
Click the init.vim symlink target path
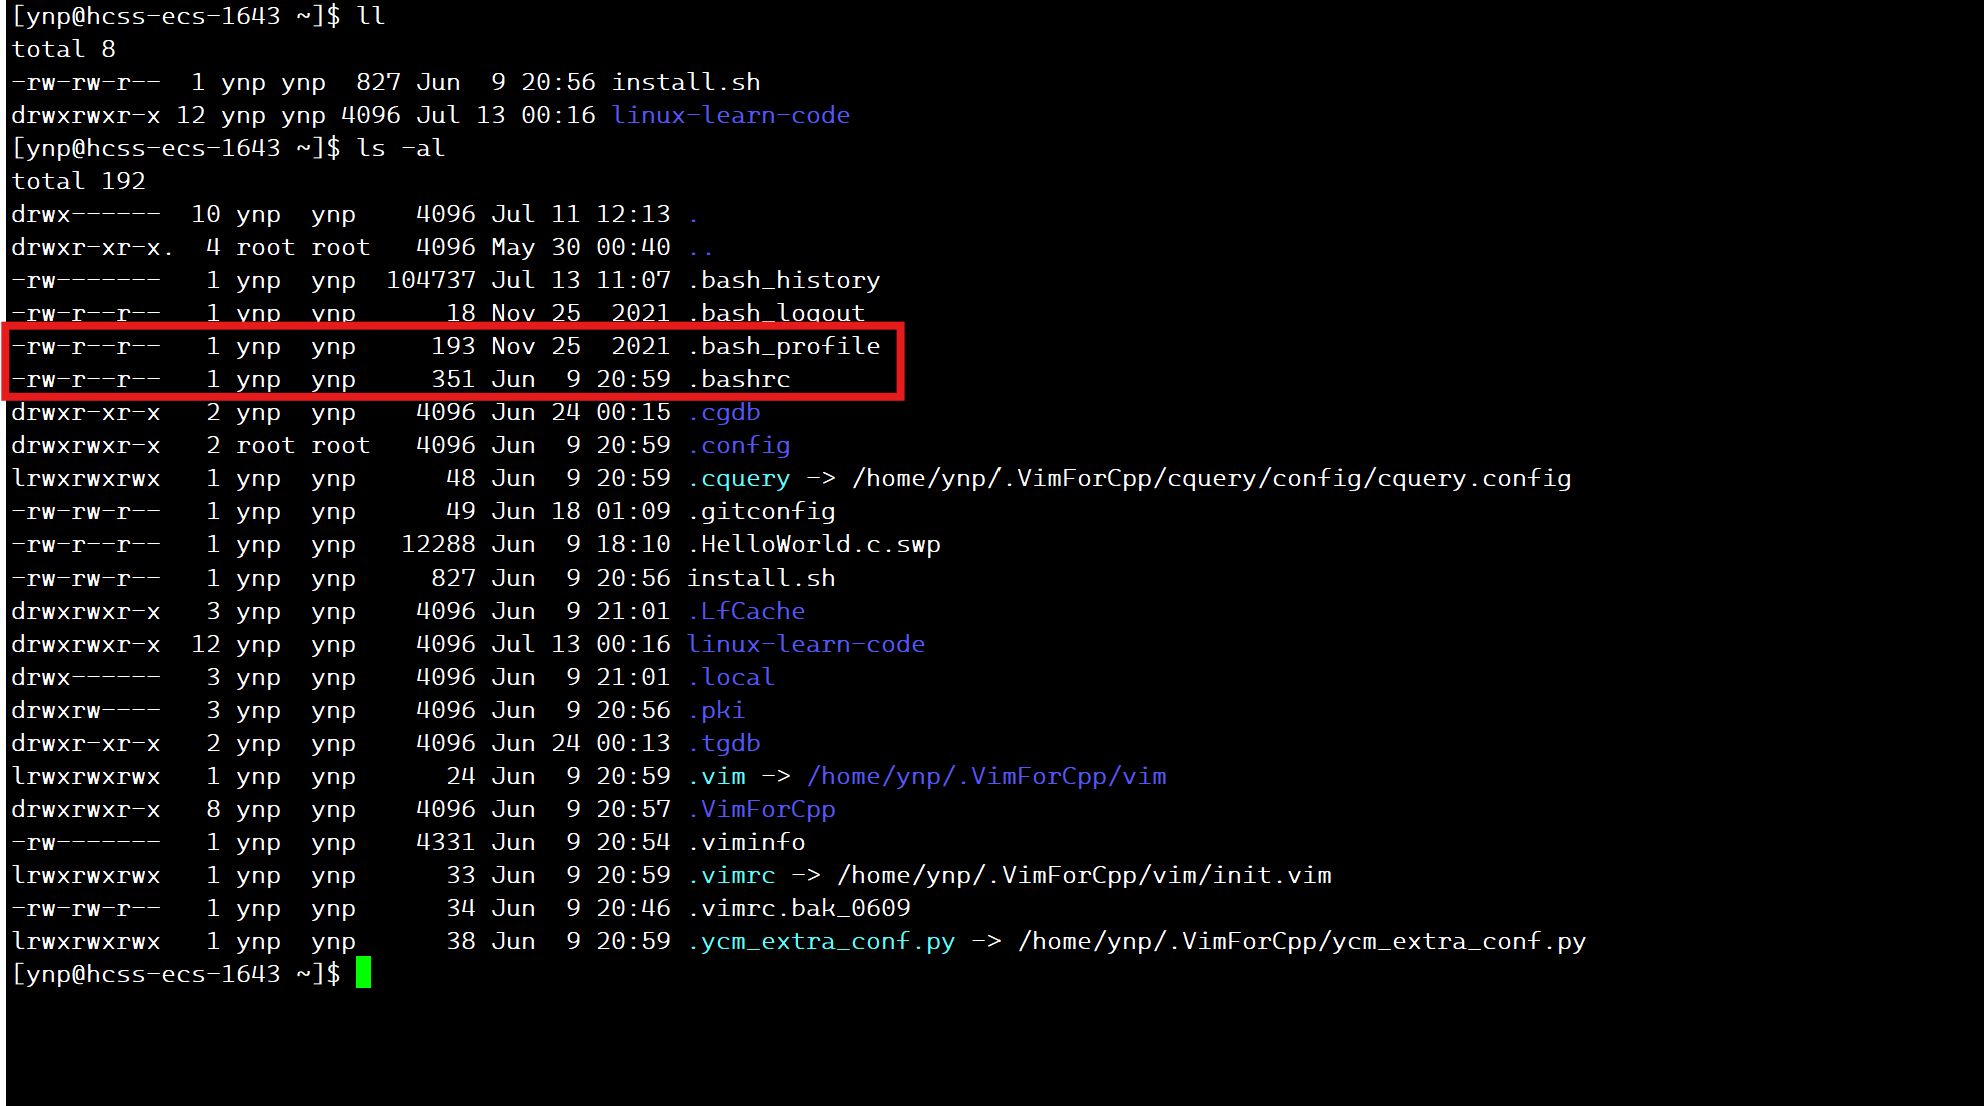point(1085,876)
